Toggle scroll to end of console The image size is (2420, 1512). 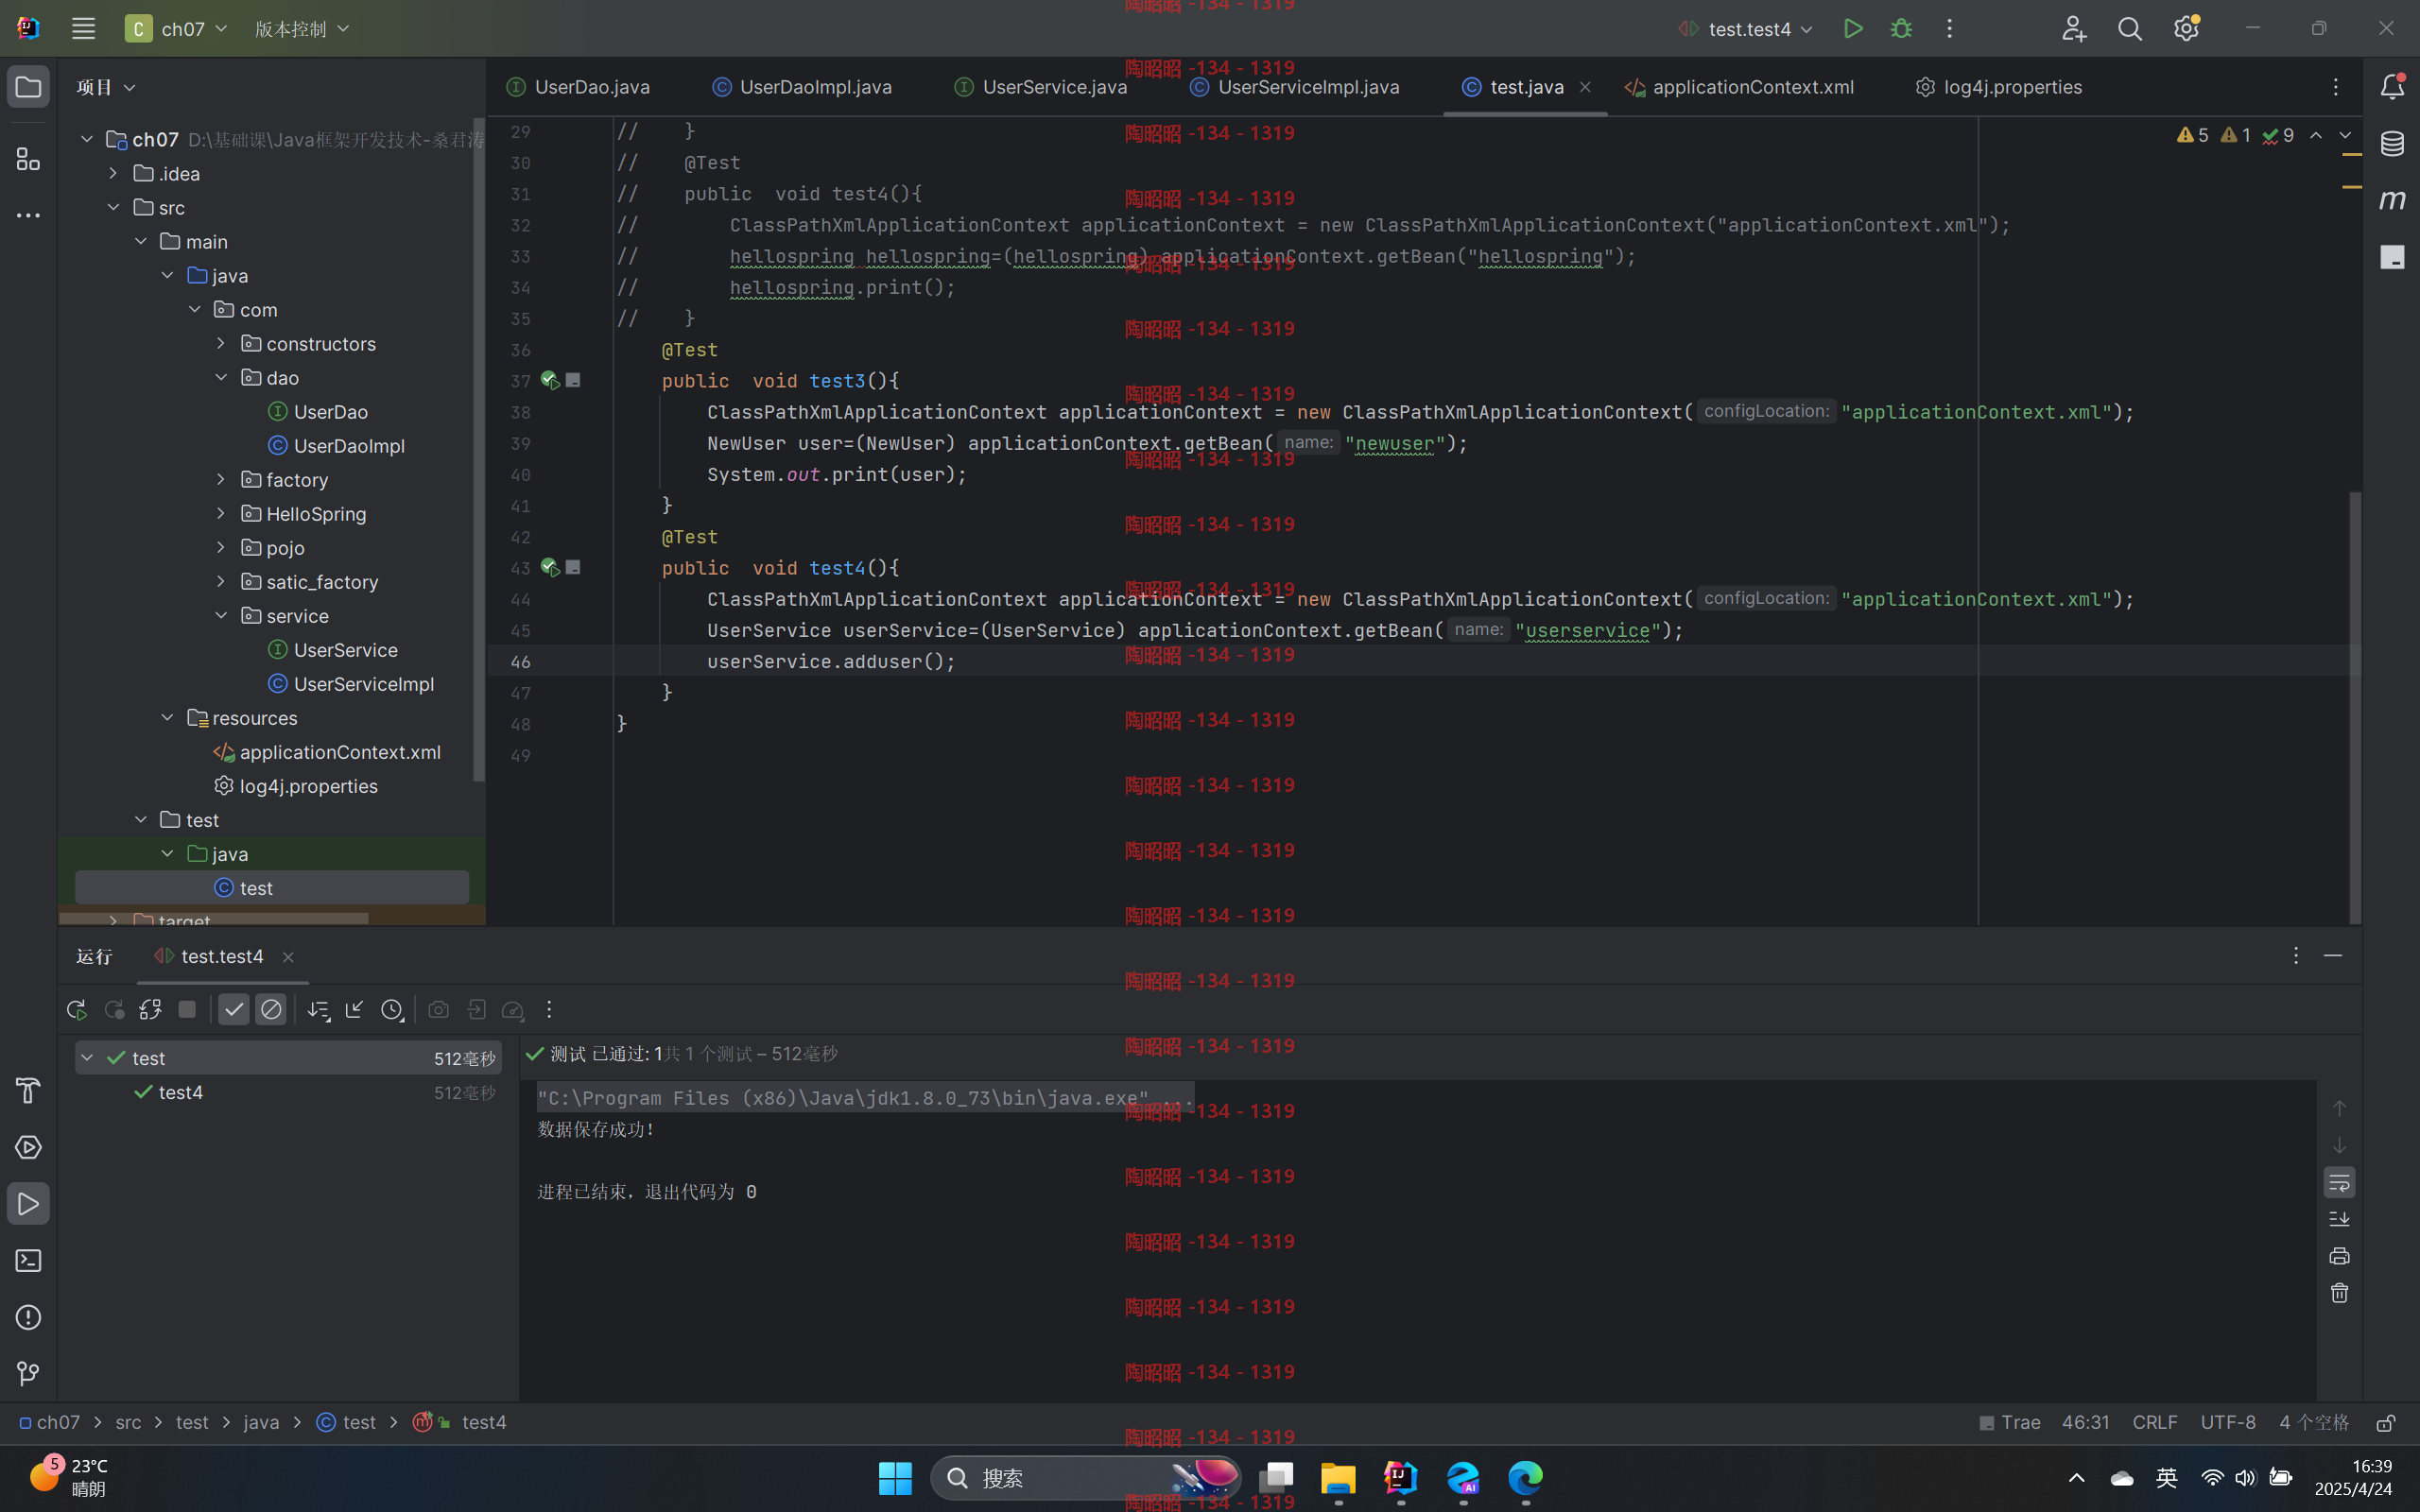2339,1219
